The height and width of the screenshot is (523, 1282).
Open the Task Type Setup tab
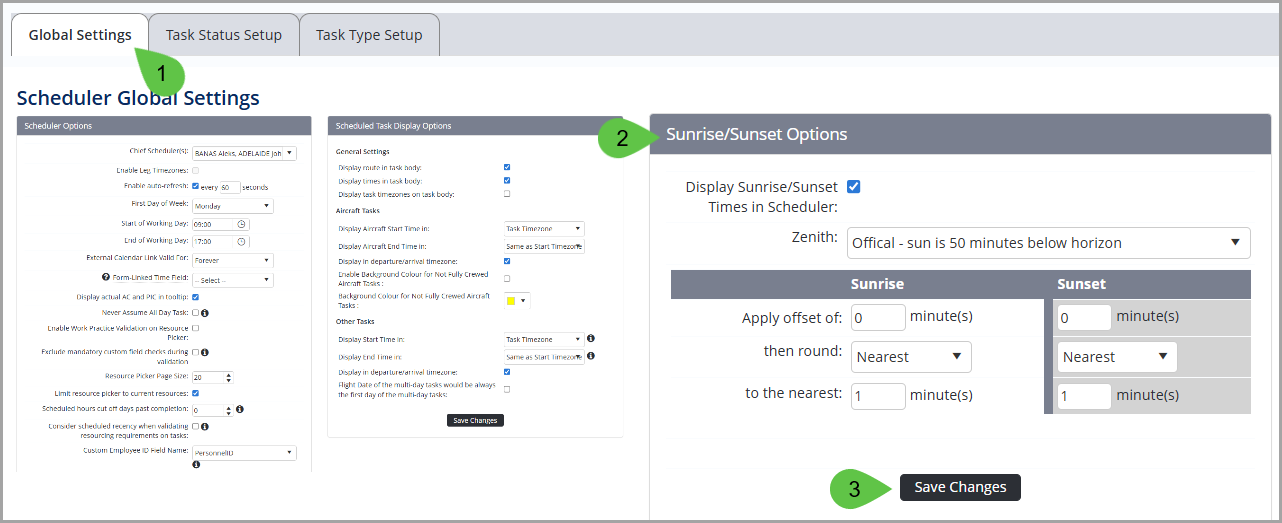point(369,35)
